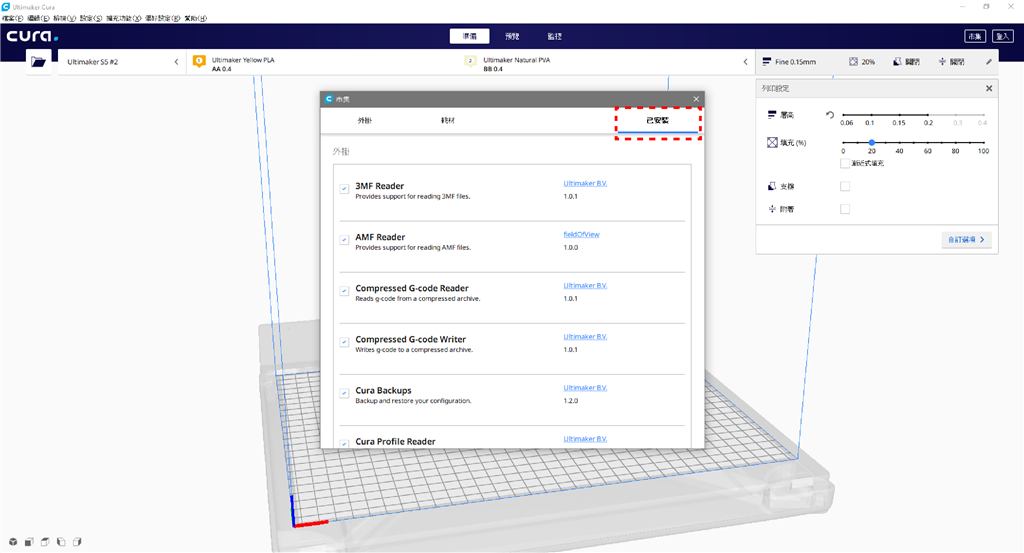Switch to front view cube icon
This screenshot has height=553, width=1024.
point(29,541)
